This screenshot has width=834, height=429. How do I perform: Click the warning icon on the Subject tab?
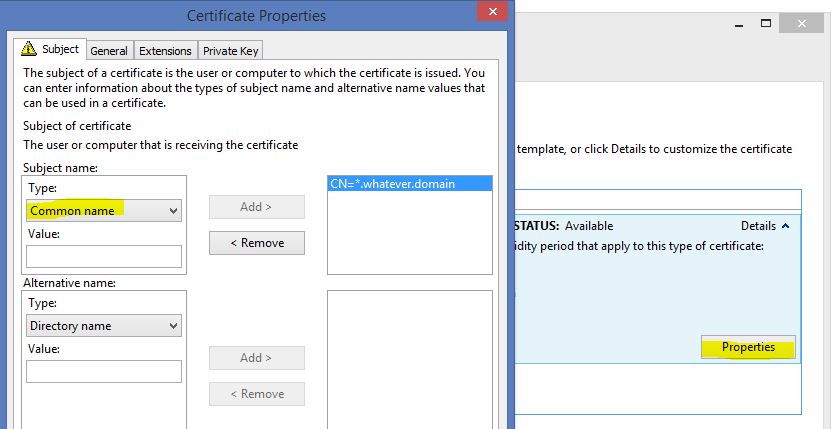29,49
